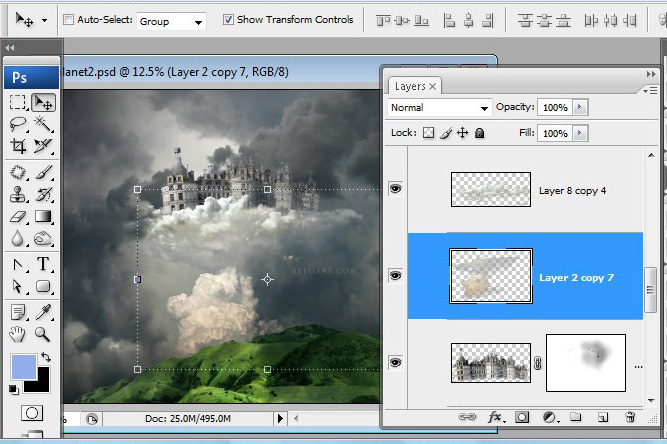Select the Gradient tool

(43, 216)
